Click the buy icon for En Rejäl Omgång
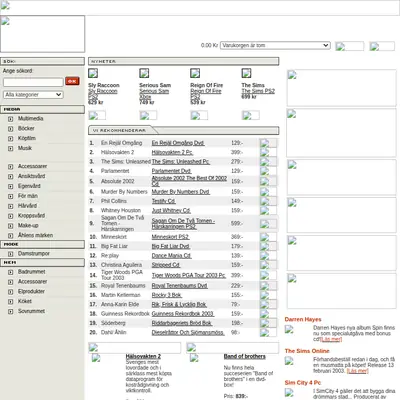The width and height of the screenshot is (400, 400). pyautogui.click(x=268, y=143)
